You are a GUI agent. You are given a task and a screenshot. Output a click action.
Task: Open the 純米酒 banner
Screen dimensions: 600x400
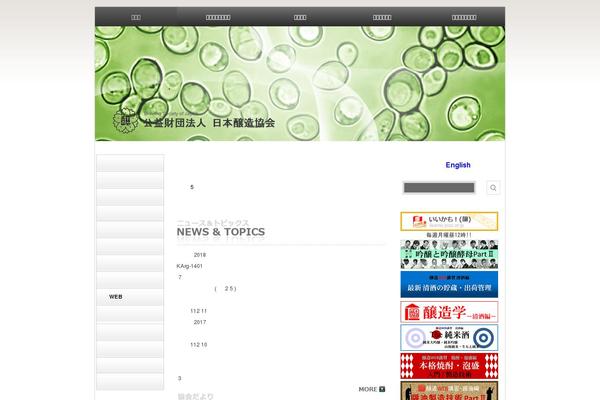449,338
